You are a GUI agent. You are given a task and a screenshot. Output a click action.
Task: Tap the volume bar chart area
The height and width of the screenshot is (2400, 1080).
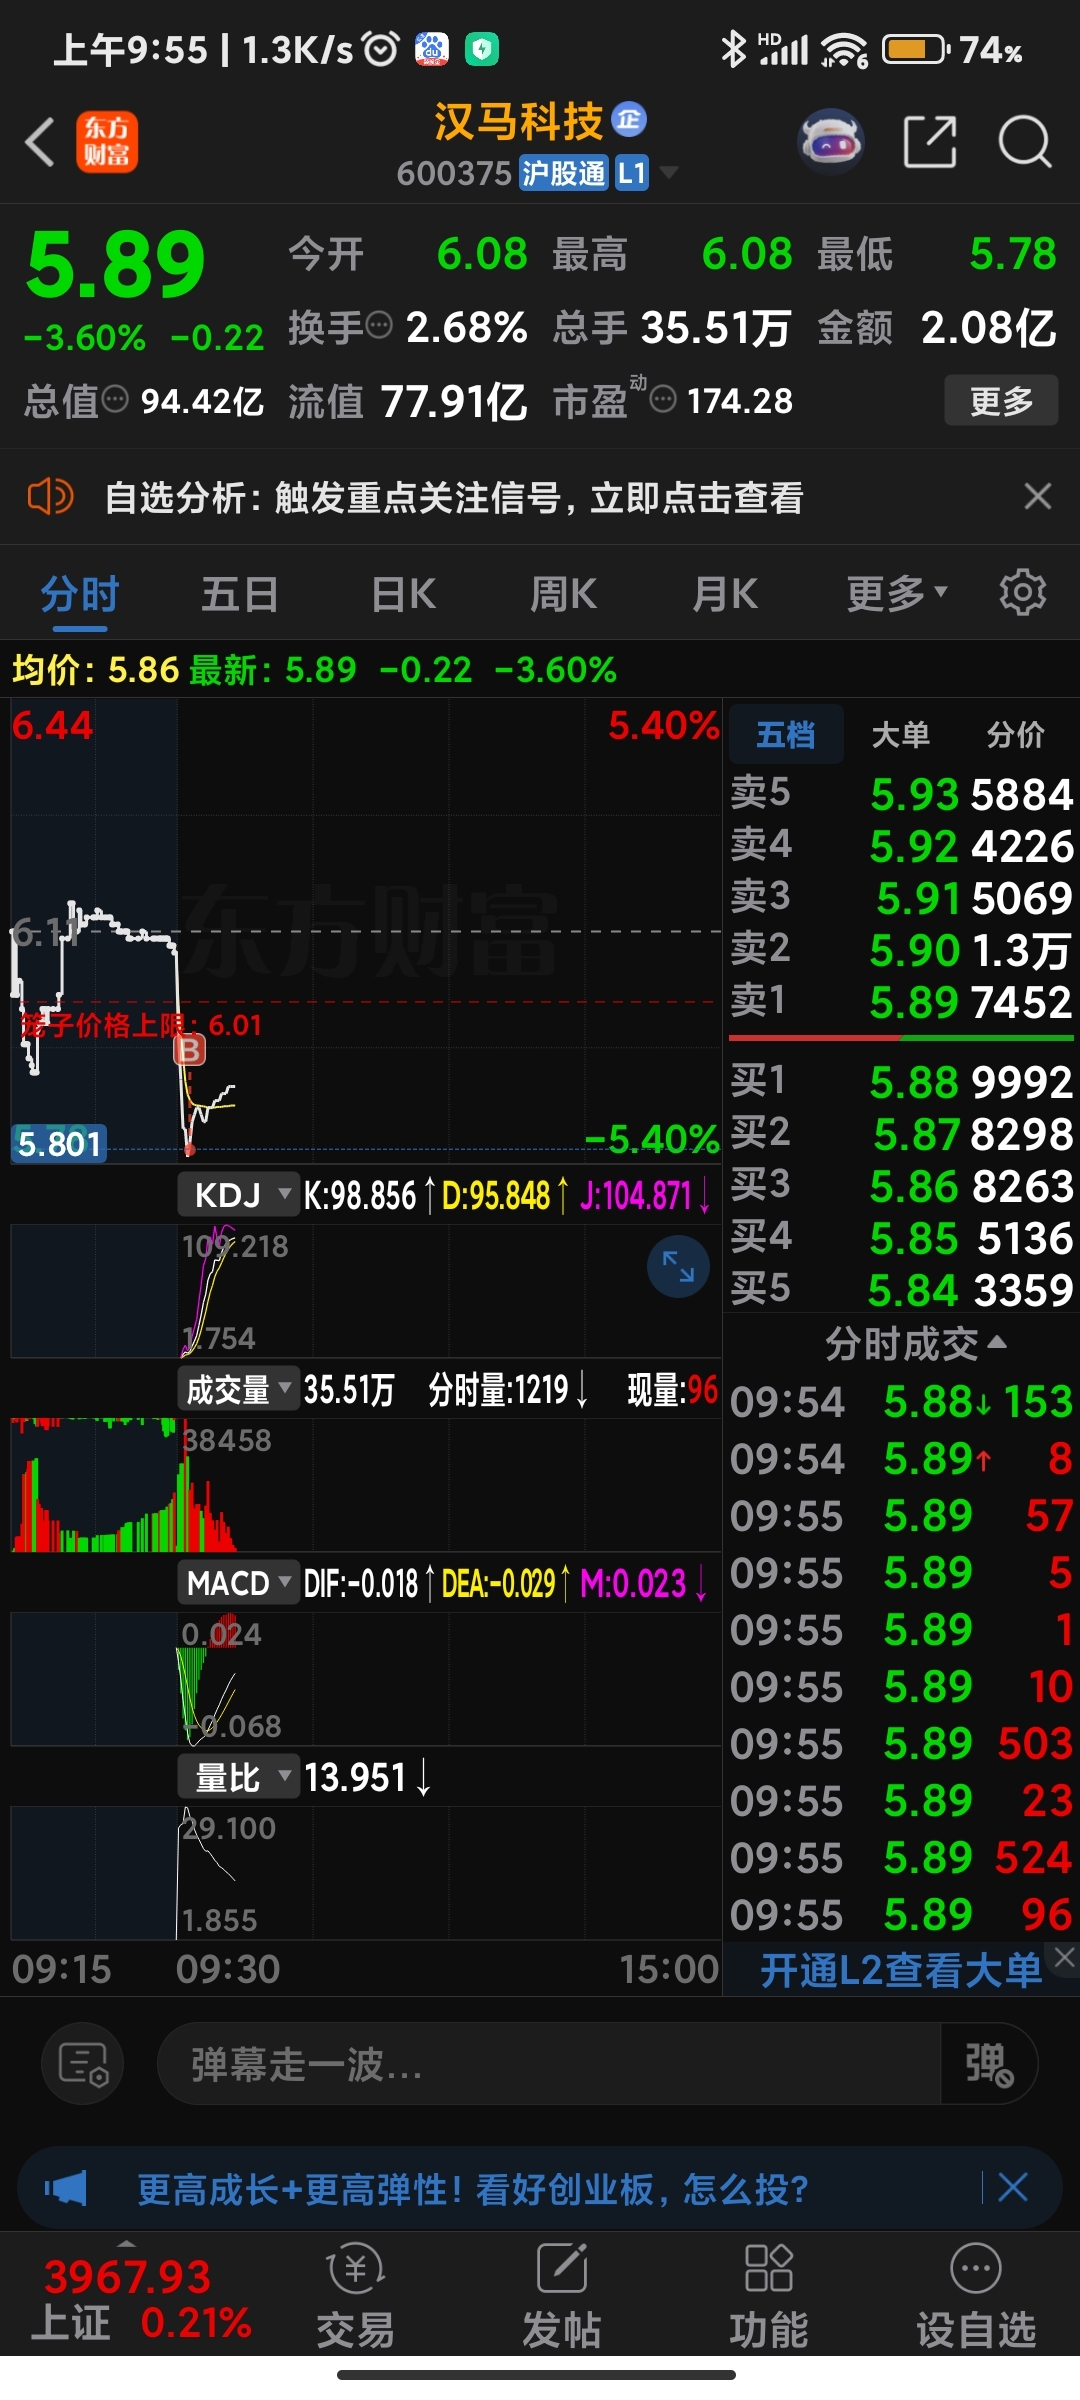pyautogui.click(x=365, y=1485)
